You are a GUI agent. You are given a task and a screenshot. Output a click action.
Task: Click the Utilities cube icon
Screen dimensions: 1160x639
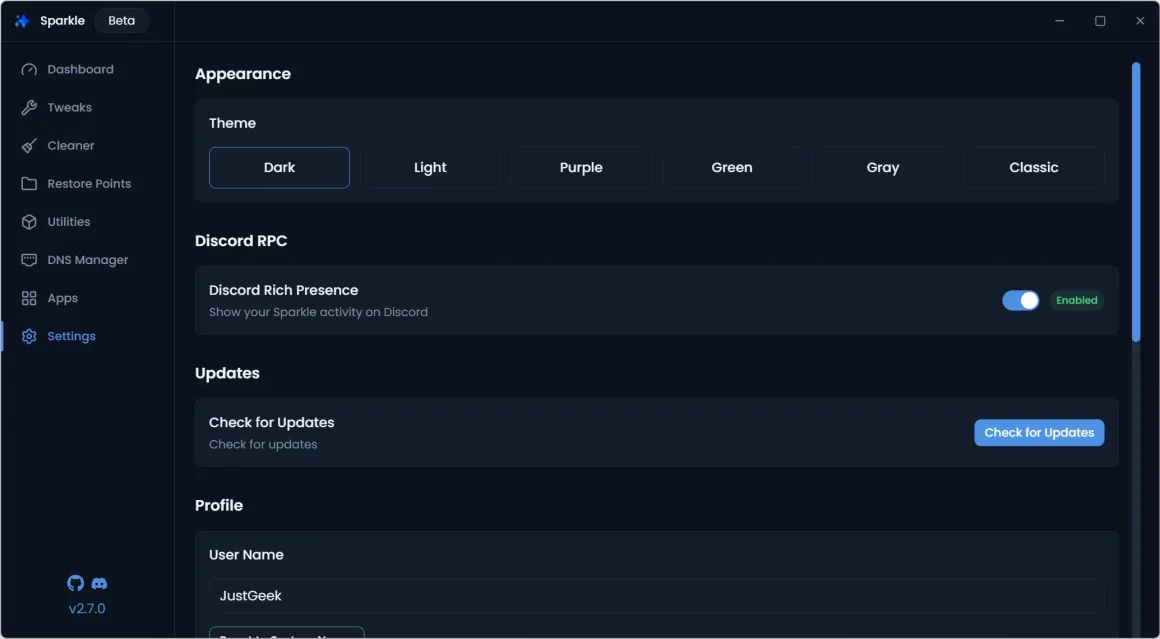pyautogui.click(x=29, y=222)
